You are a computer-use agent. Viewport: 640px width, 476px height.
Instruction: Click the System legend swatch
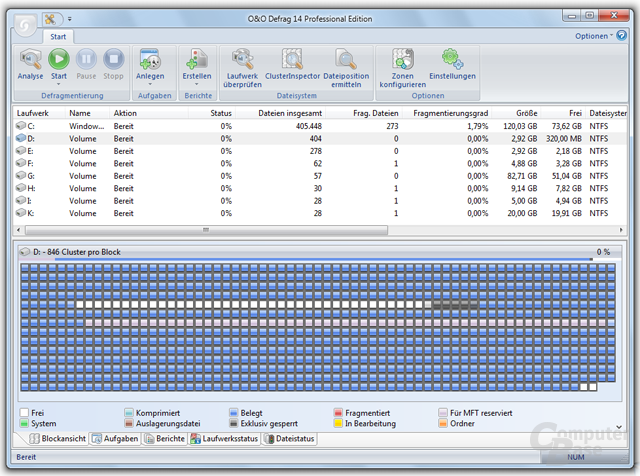click(24, 423)
